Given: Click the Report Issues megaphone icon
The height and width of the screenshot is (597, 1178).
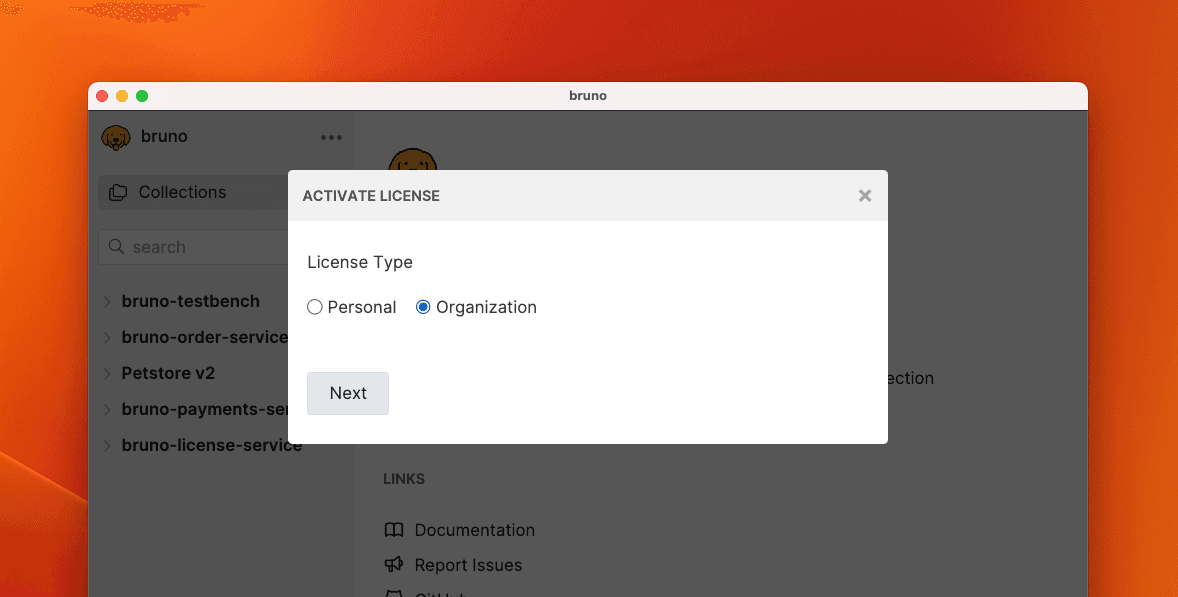Looking at the screenshot, I should 394,565.
